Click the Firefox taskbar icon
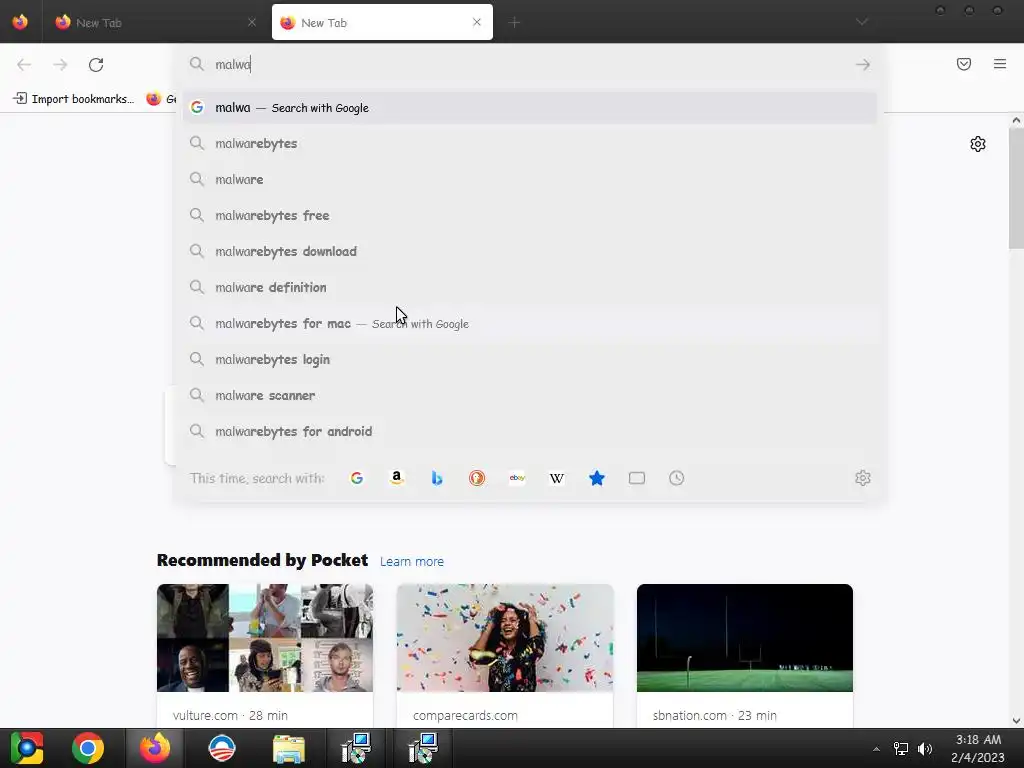1024x768 pixels. (155, 748)
